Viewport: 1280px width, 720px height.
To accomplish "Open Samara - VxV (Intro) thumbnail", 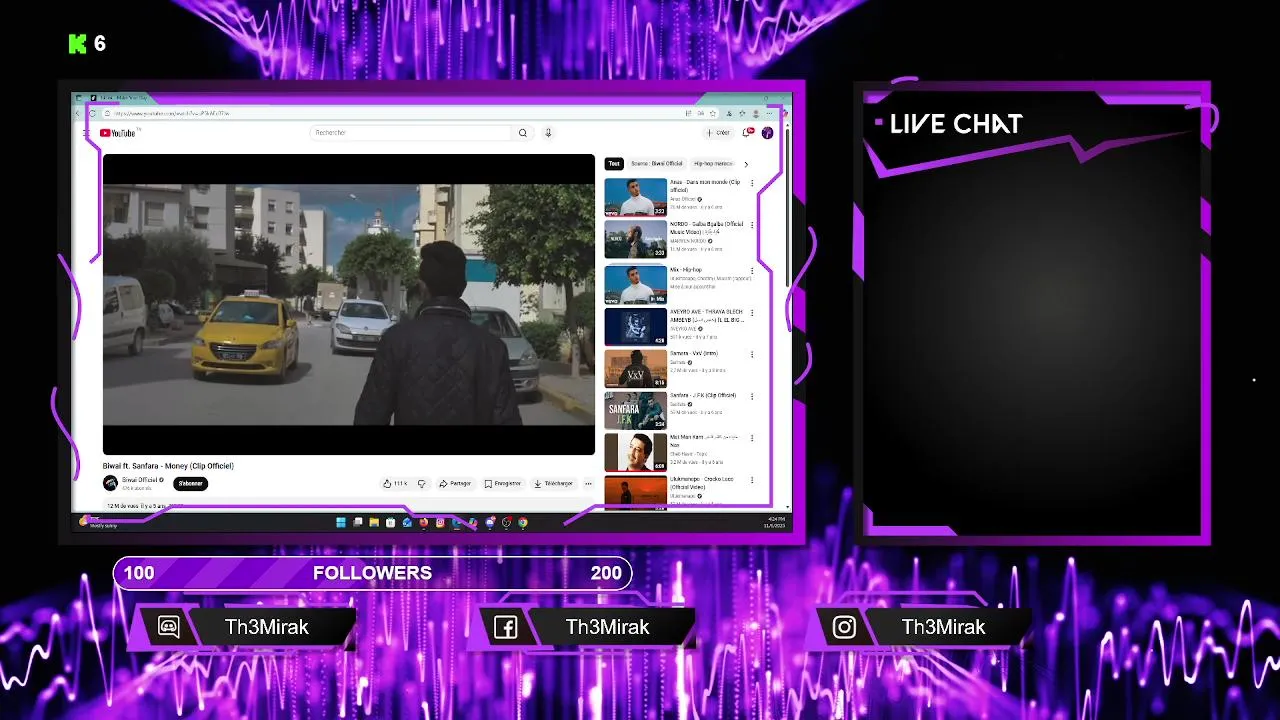I will 635,368.
